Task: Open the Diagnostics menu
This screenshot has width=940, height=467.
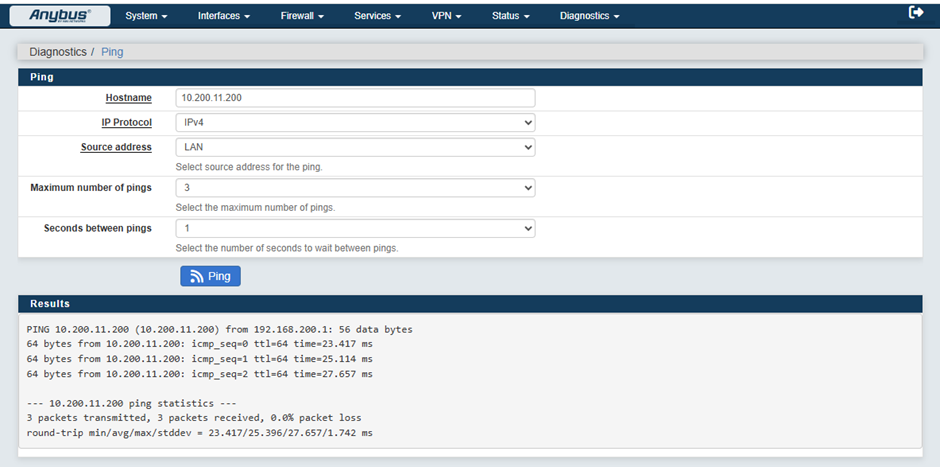Action: click(589, 16)
